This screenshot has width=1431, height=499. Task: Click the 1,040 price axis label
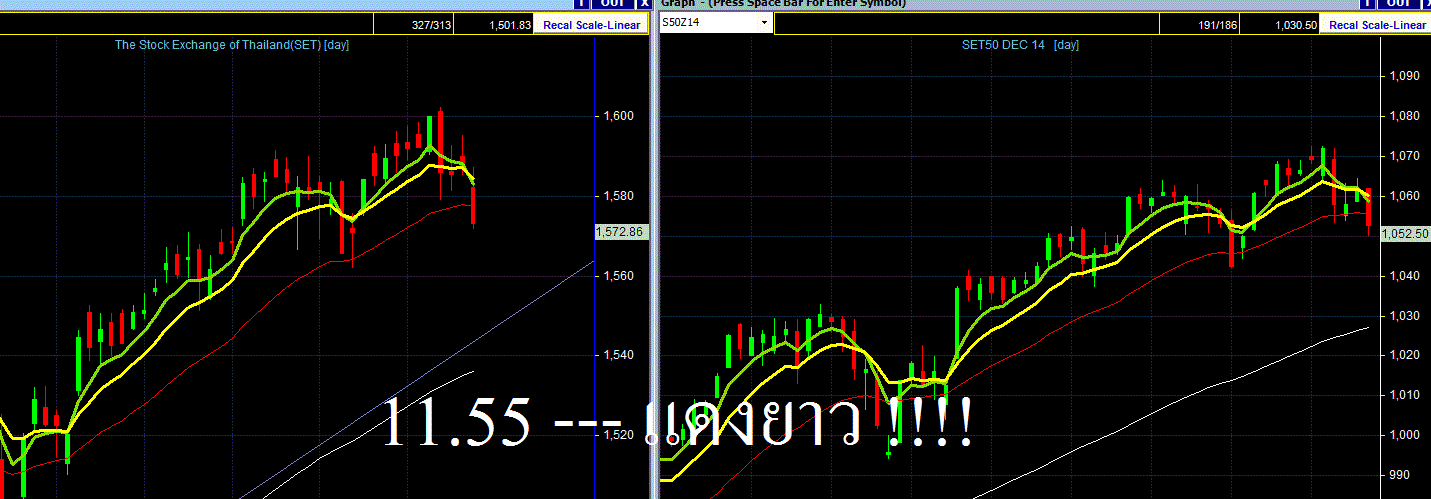coord(1406,276)
